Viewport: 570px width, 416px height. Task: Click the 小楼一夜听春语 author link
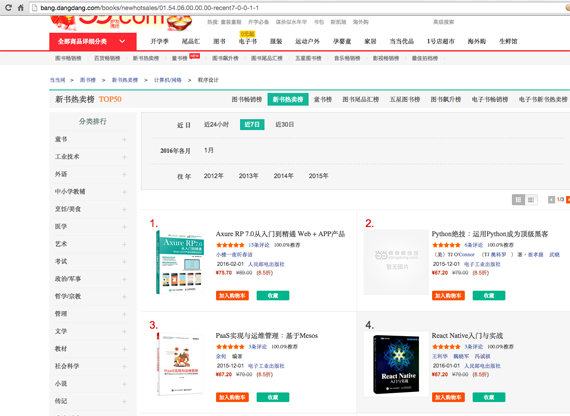point(234,255)
